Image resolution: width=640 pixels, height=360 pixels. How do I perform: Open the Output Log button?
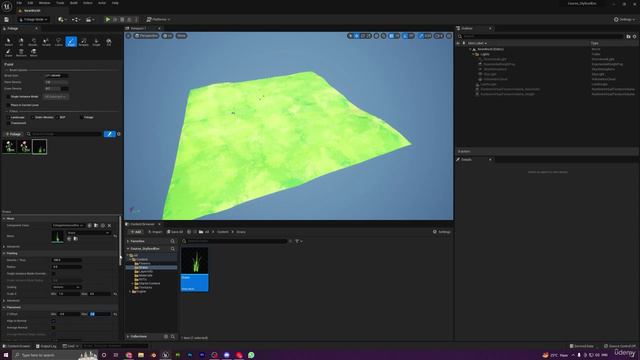tap(46, 346)
